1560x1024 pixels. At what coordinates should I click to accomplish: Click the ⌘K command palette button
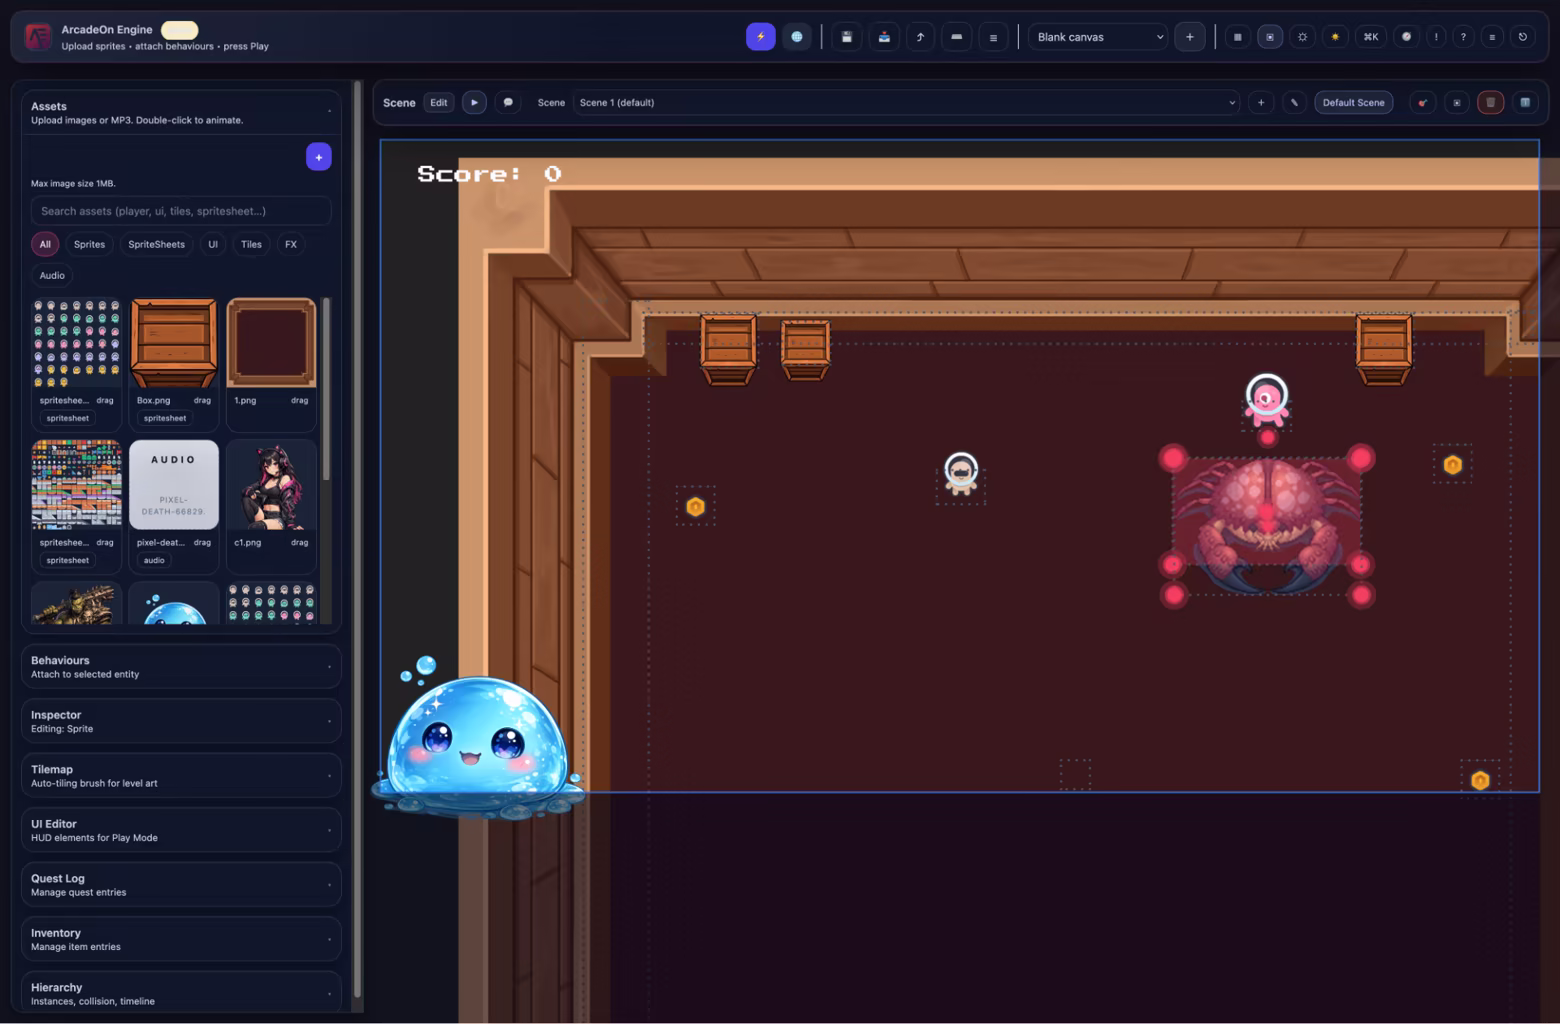point(1370,37)
